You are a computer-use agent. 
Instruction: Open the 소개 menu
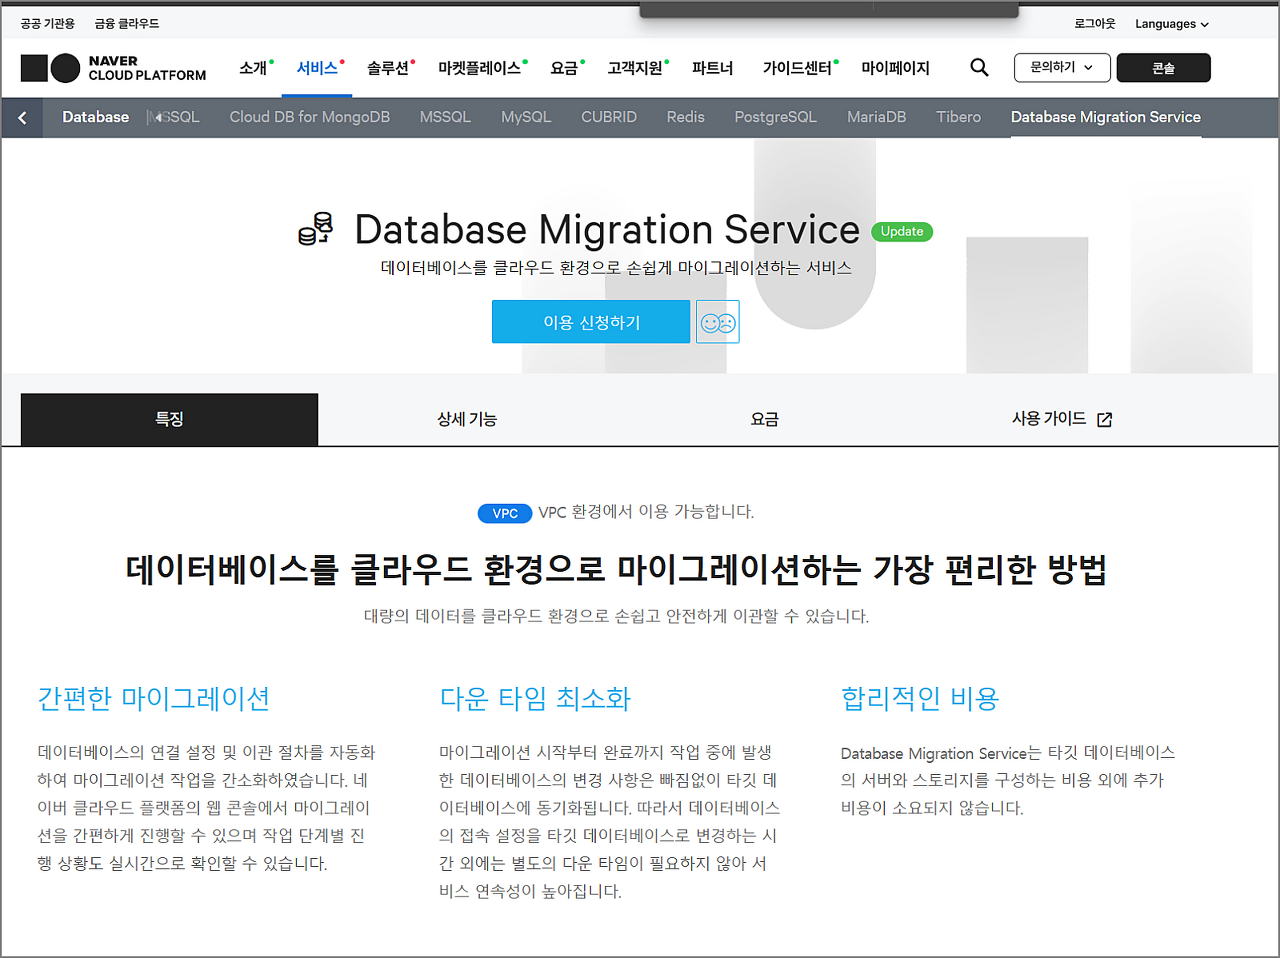253,68
